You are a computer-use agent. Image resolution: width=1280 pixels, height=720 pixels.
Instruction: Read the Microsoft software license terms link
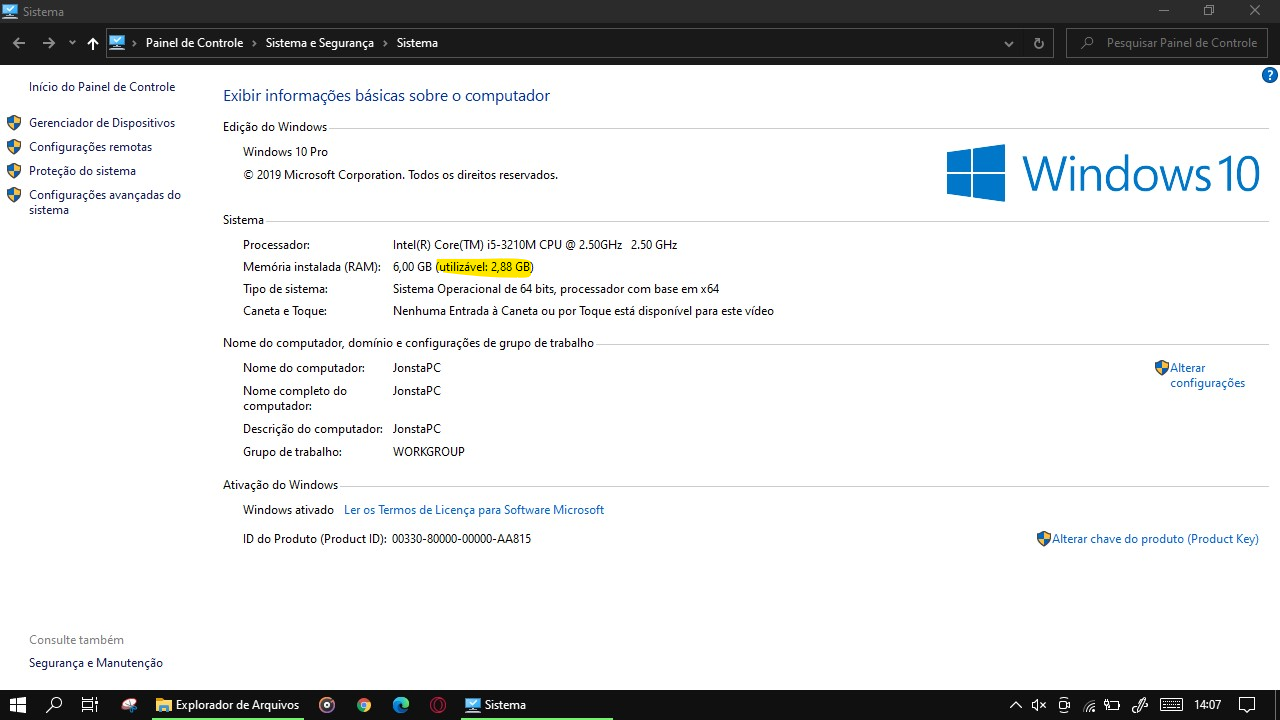pyautogui.click(x=474, y=510)
